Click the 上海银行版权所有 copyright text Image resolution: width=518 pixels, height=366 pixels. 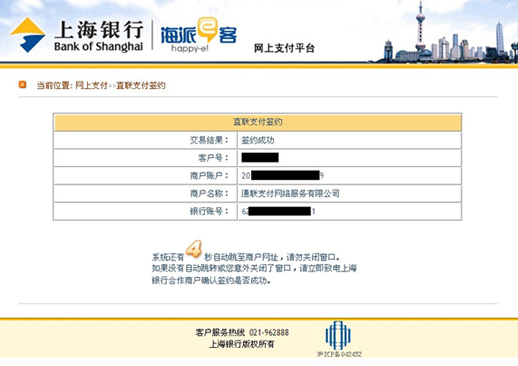coord(242,344)
